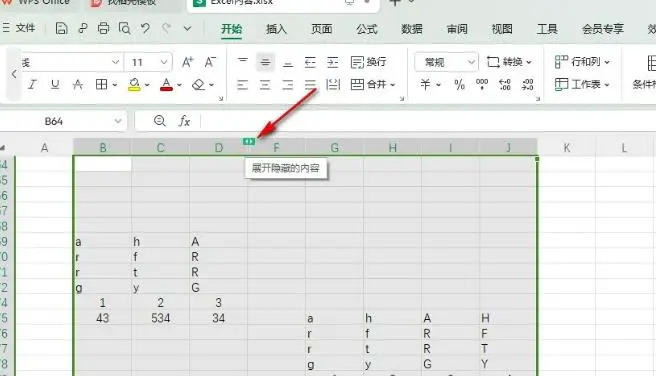Image resolution: width=656 pixels, height=376 pixels.
Task: Redo the last undone action
Action: click(166, 28)
